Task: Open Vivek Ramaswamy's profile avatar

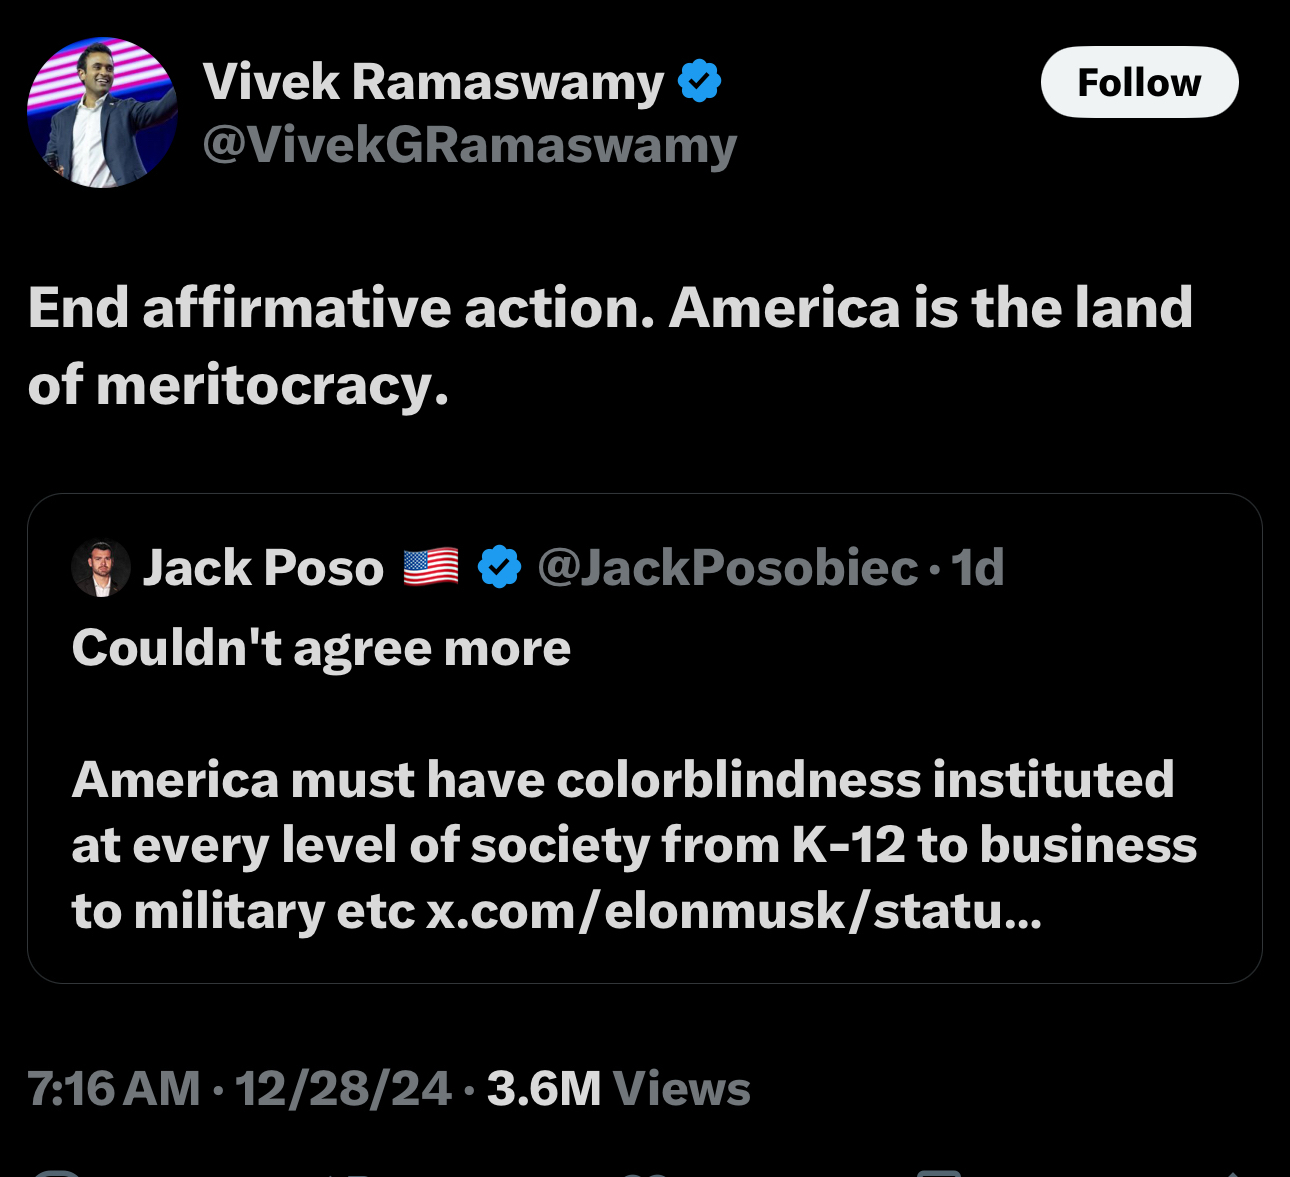Action: 102,113
